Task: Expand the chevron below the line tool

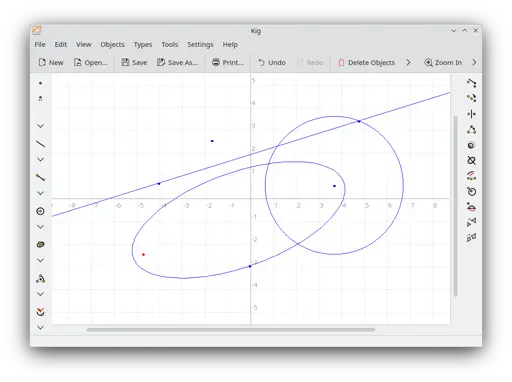Action: point(40,160)
